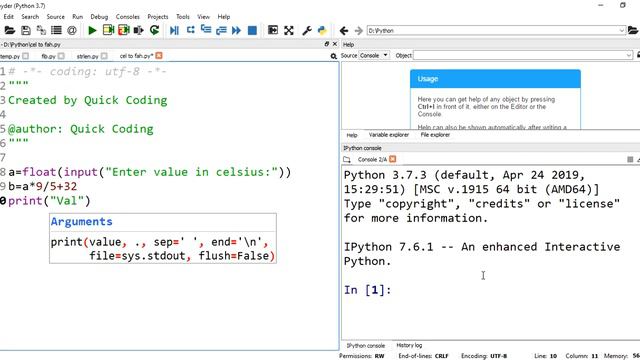
Task: Close Console 2/A tab
Action: click(x=393, y=159)
